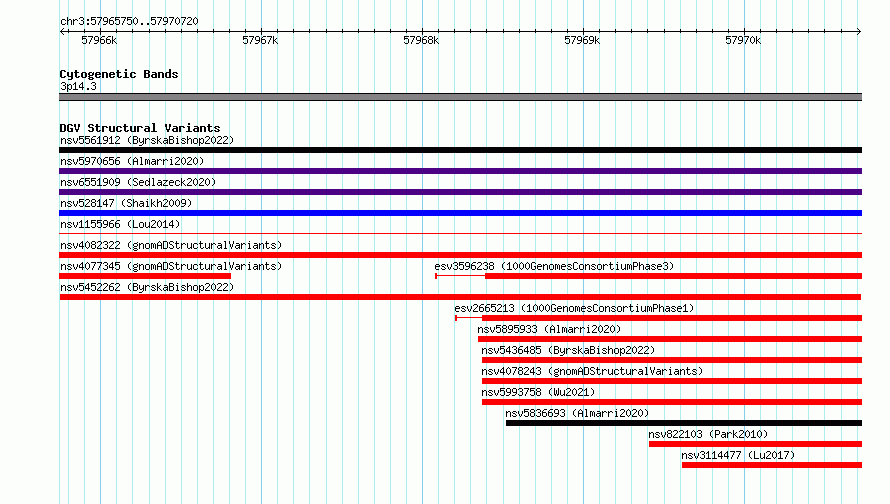Click the red bar of nsv3114477
The width and height of the screenshot is (890, 504).
click(x=772, y=465)
